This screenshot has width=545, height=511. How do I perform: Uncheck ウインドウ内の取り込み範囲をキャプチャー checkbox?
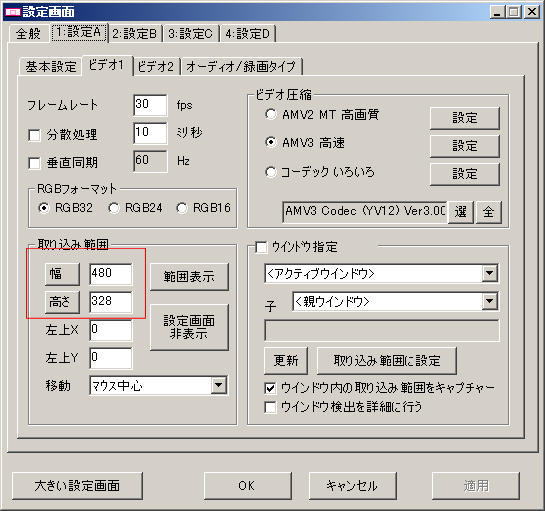click(x=270, y=388)
